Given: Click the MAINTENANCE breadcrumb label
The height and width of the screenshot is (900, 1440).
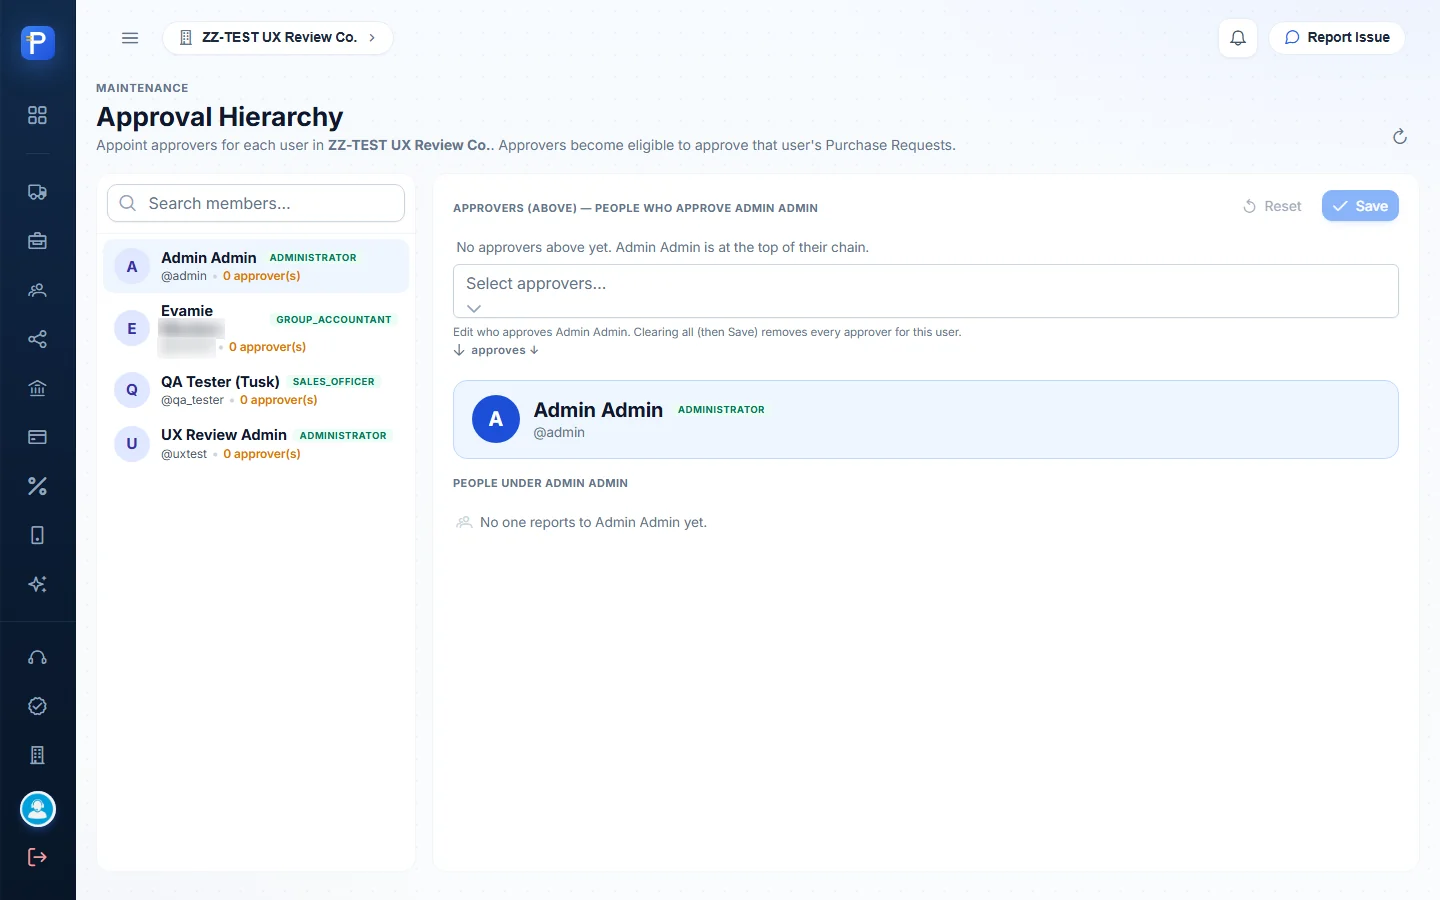Looking at the screenshot, I should [142, 88].
